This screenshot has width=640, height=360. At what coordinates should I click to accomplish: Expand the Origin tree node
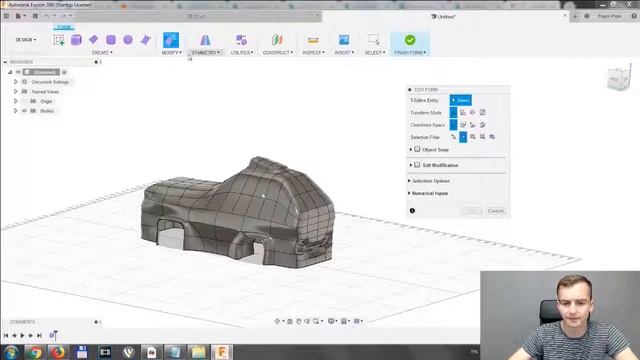[16, 101]
